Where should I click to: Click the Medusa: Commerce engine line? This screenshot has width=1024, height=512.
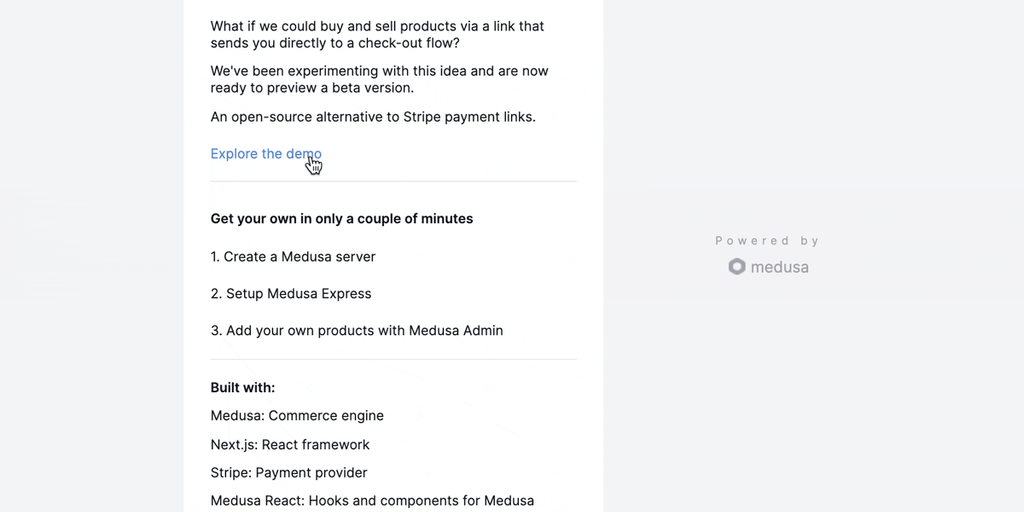[x=297, y=416]
